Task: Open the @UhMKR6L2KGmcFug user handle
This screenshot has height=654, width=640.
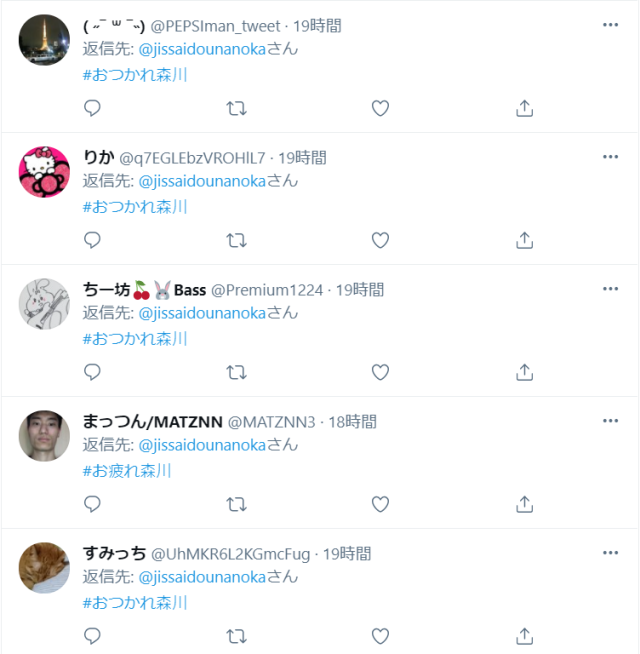Action: pyautogui.click(x=230, y=554)
